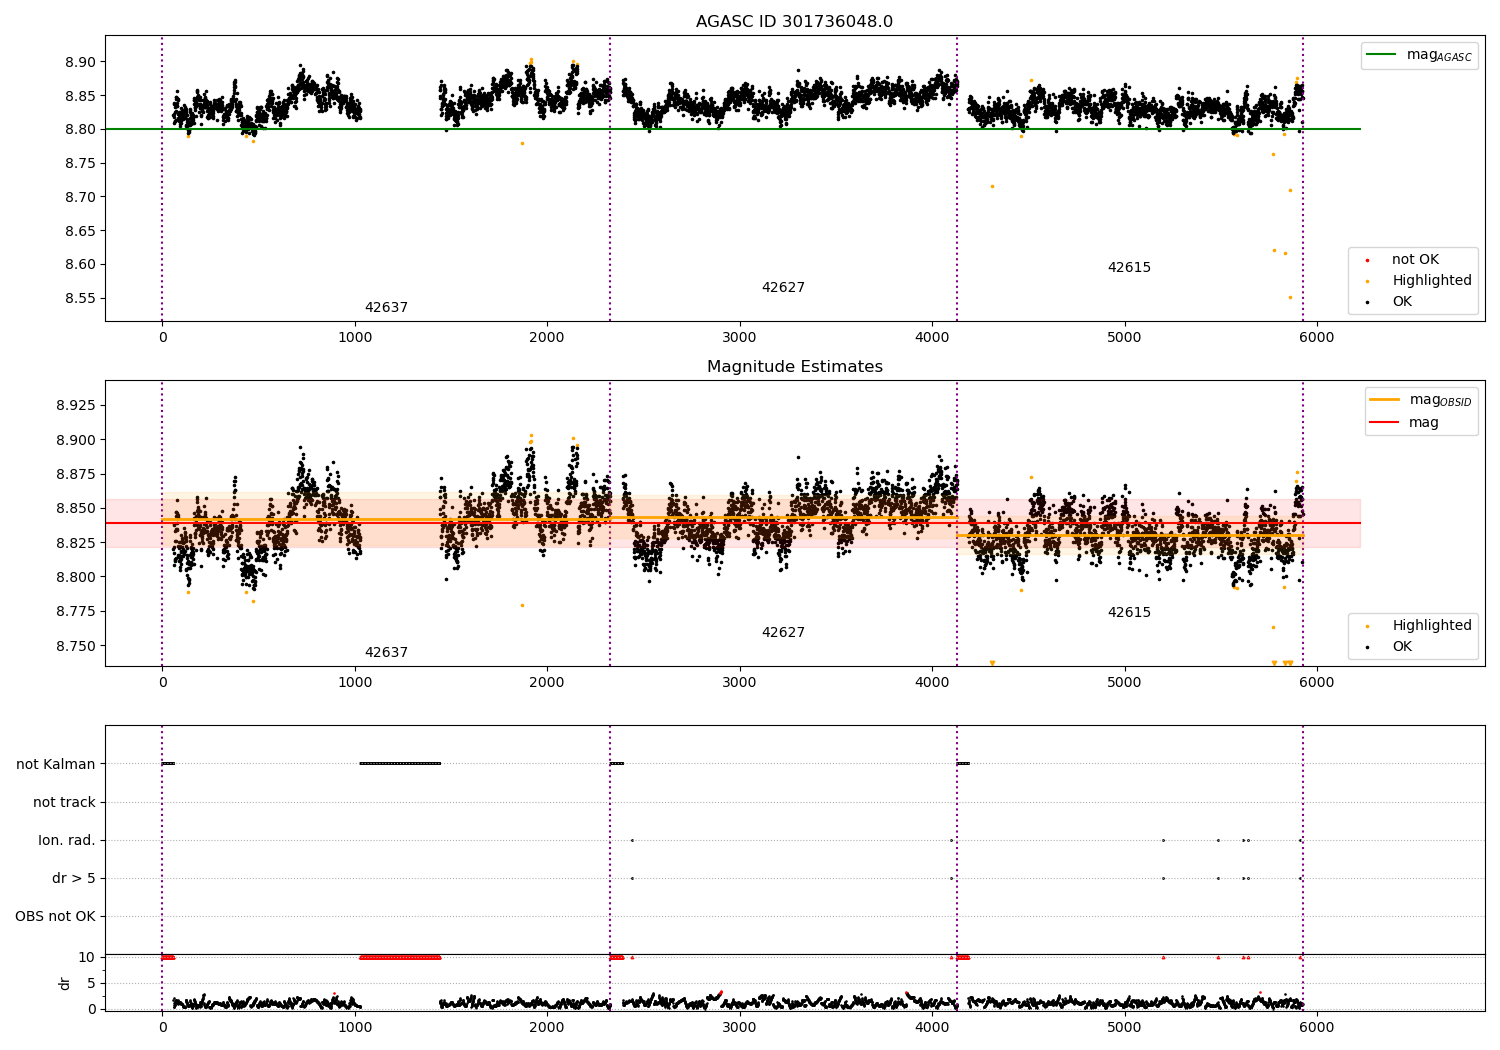Click the 42615 label in middle plot
This screenshot has width=1500, height=1050.
point(1129,613)
